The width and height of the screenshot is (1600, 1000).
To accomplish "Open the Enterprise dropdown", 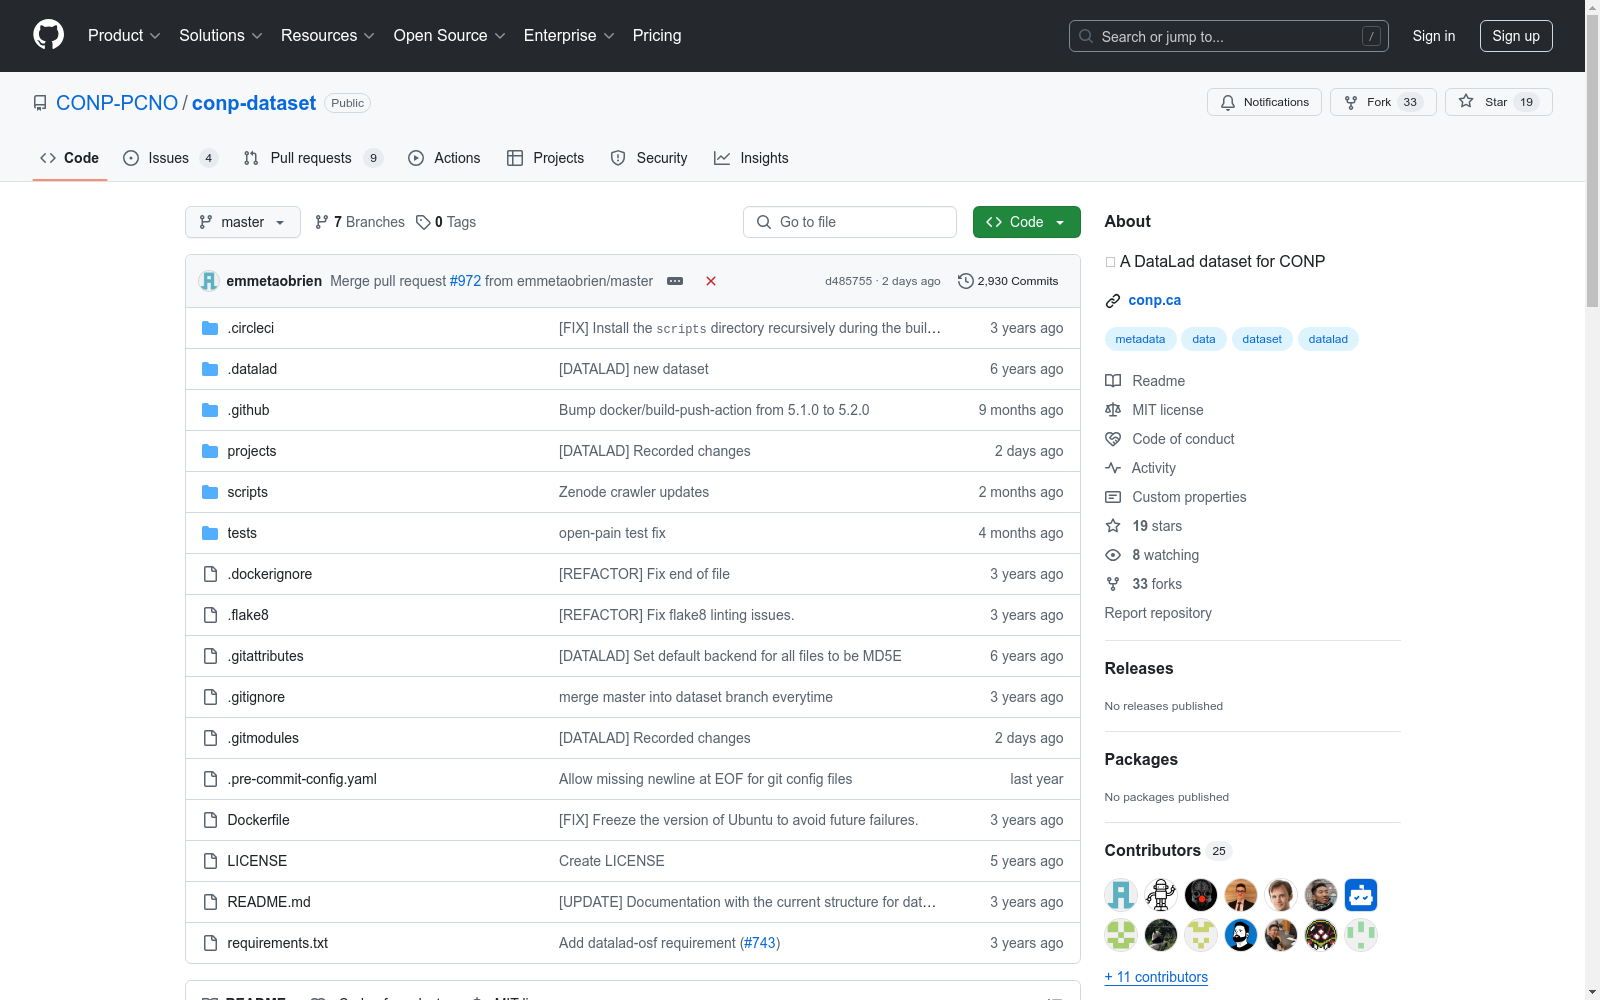I will (569, 36).
